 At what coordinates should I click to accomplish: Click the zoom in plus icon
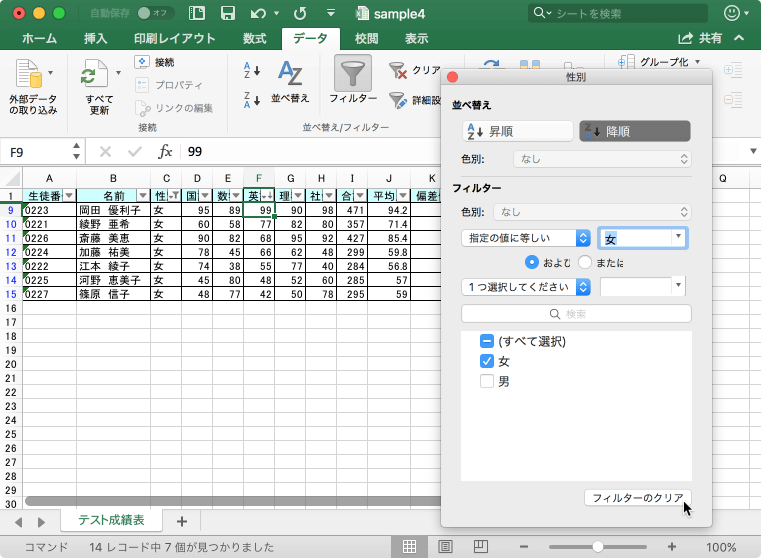pos(672,547)
